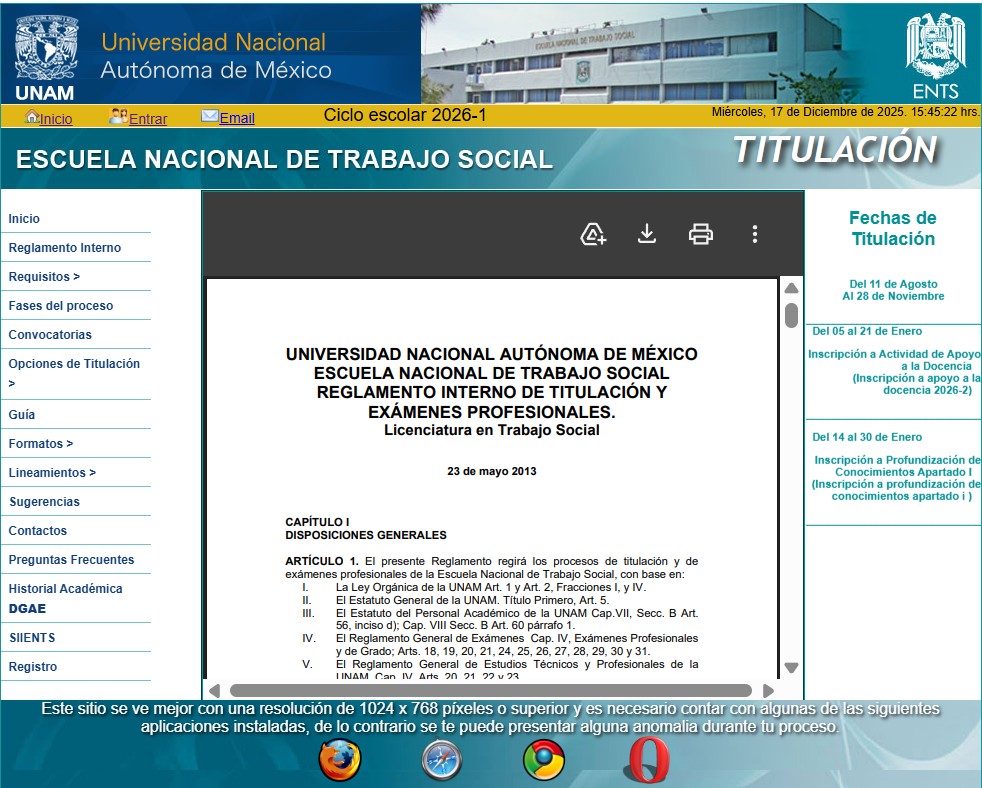Viewport: 982px width, 788px height.
Task: Open the Guía page
Action: 22,415
